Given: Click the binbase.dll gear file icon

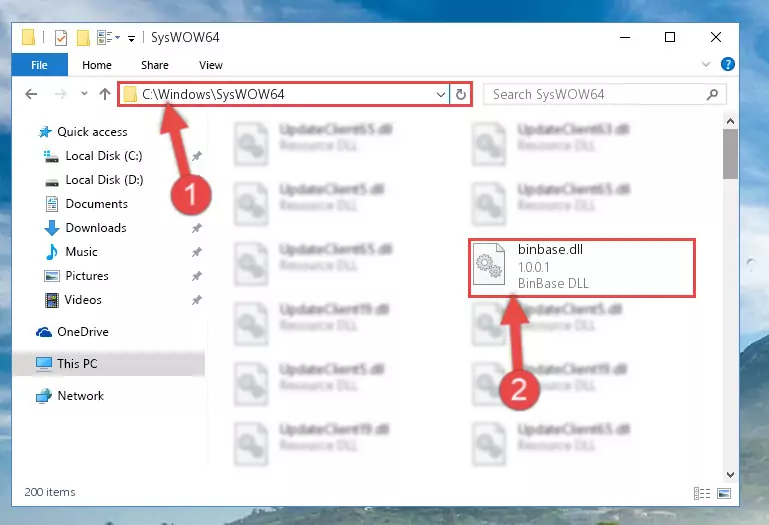Looking at the screenshot, I should click(489, 264).
